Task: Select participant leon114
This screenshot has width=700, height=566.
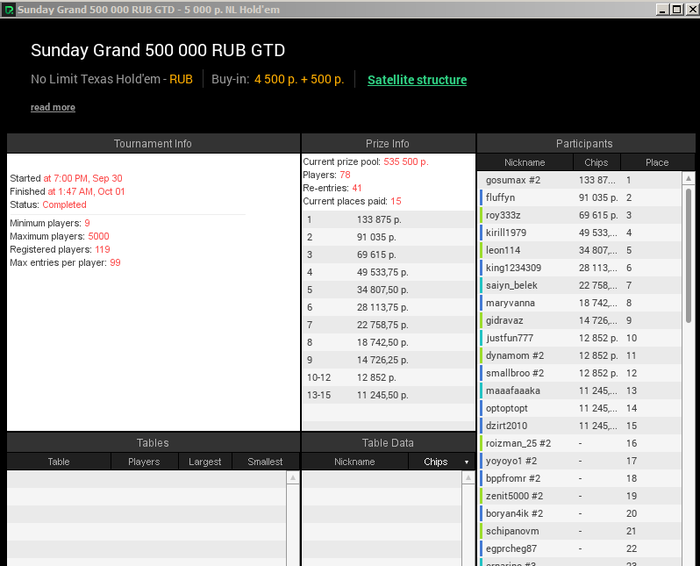Action: tap(579, 250)
